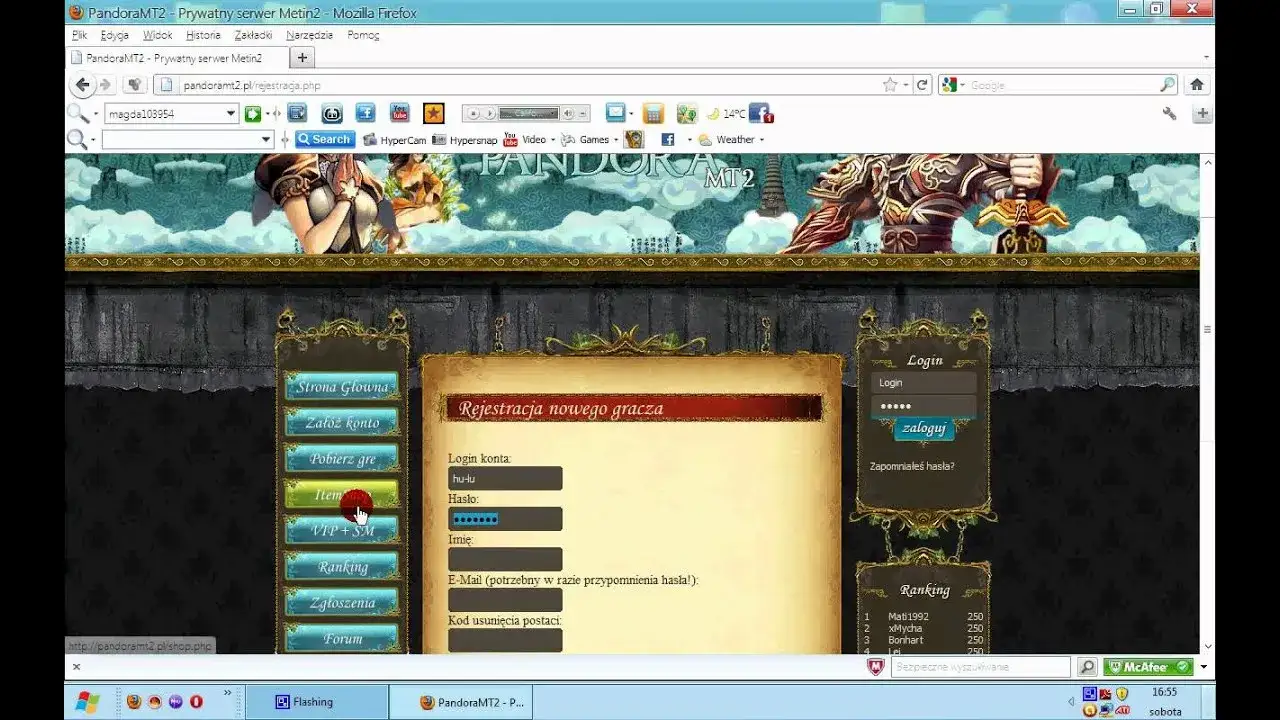Click the toolbar media player volume button

tap(567, 114)
